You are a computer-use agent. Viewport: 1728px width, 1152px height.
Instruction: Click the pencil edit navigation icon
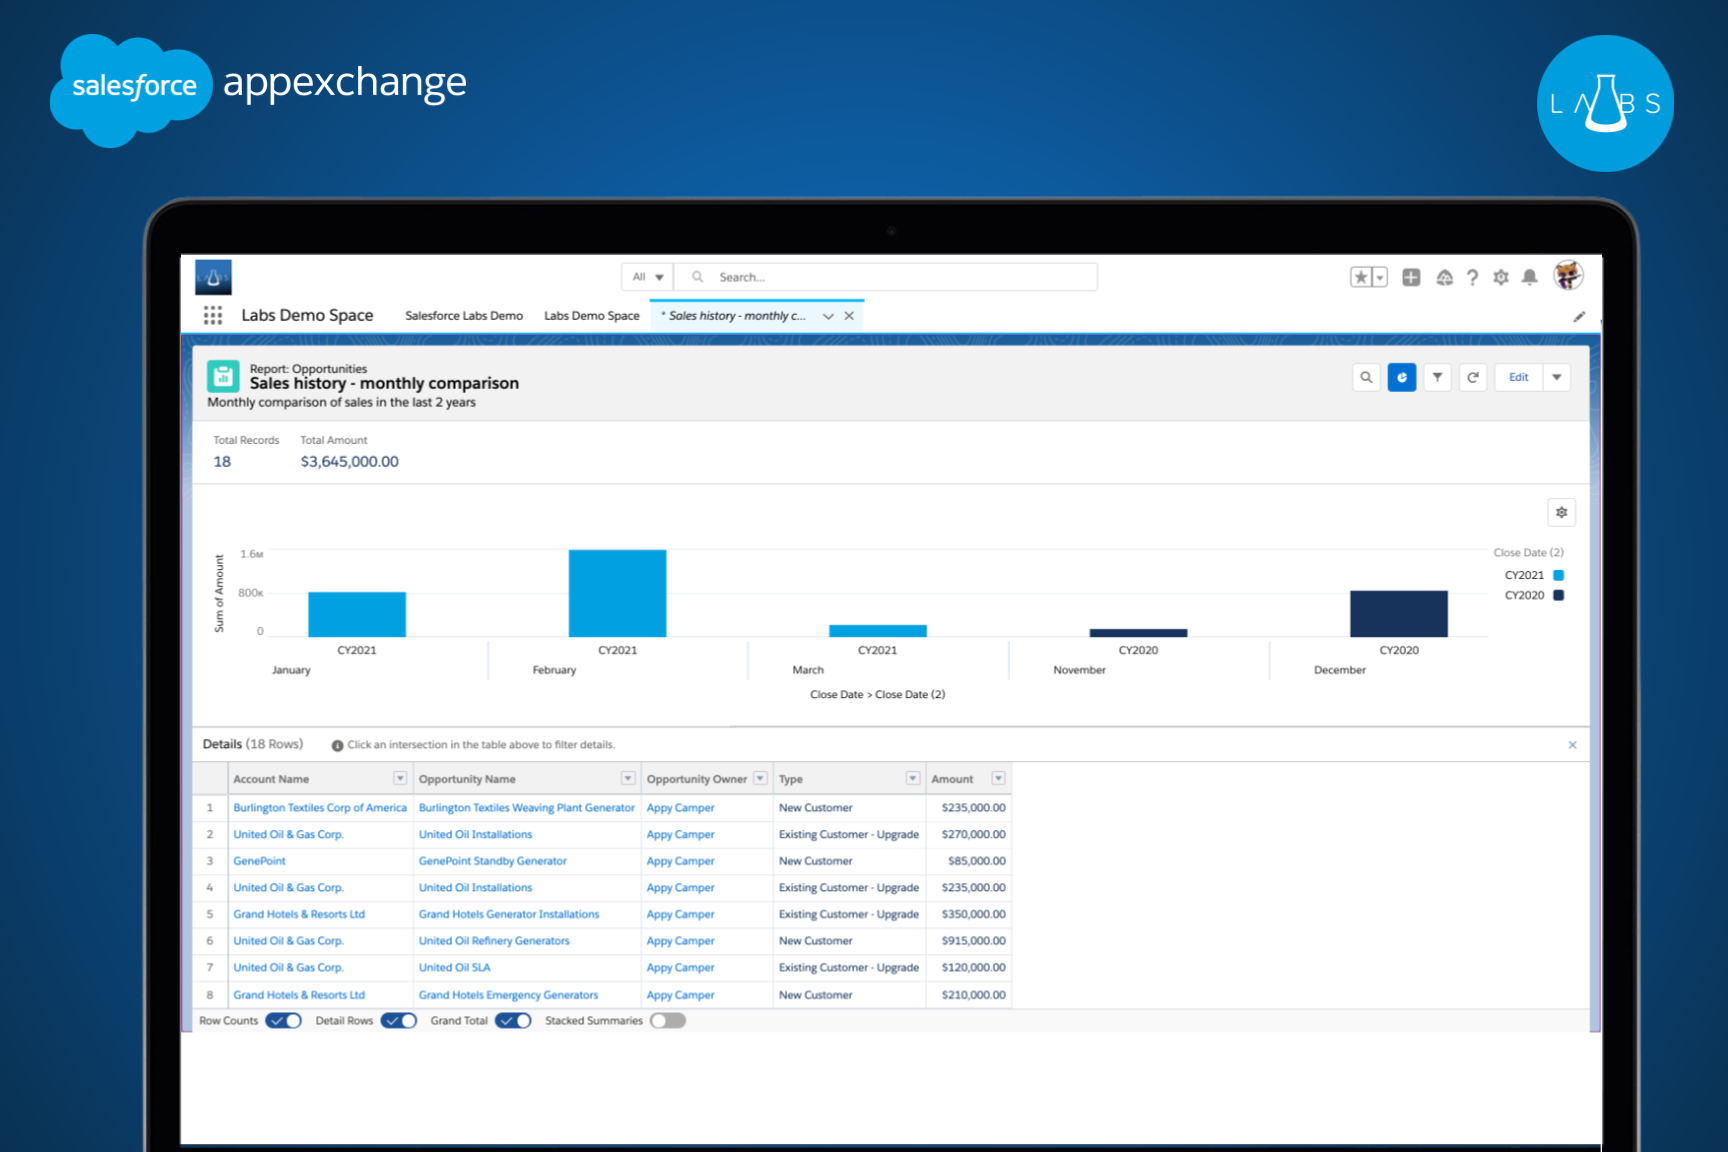[1579, 316]
